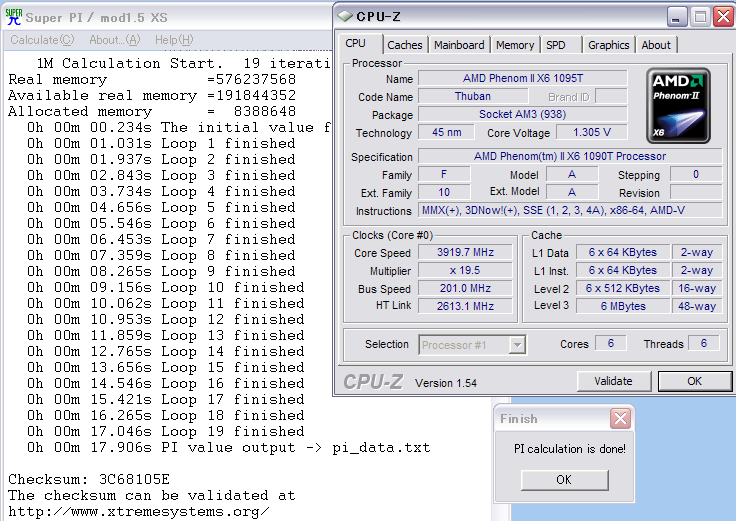Click the 'PI value output' line
This screenshot has width=736, height=521.
coord(229,447)
